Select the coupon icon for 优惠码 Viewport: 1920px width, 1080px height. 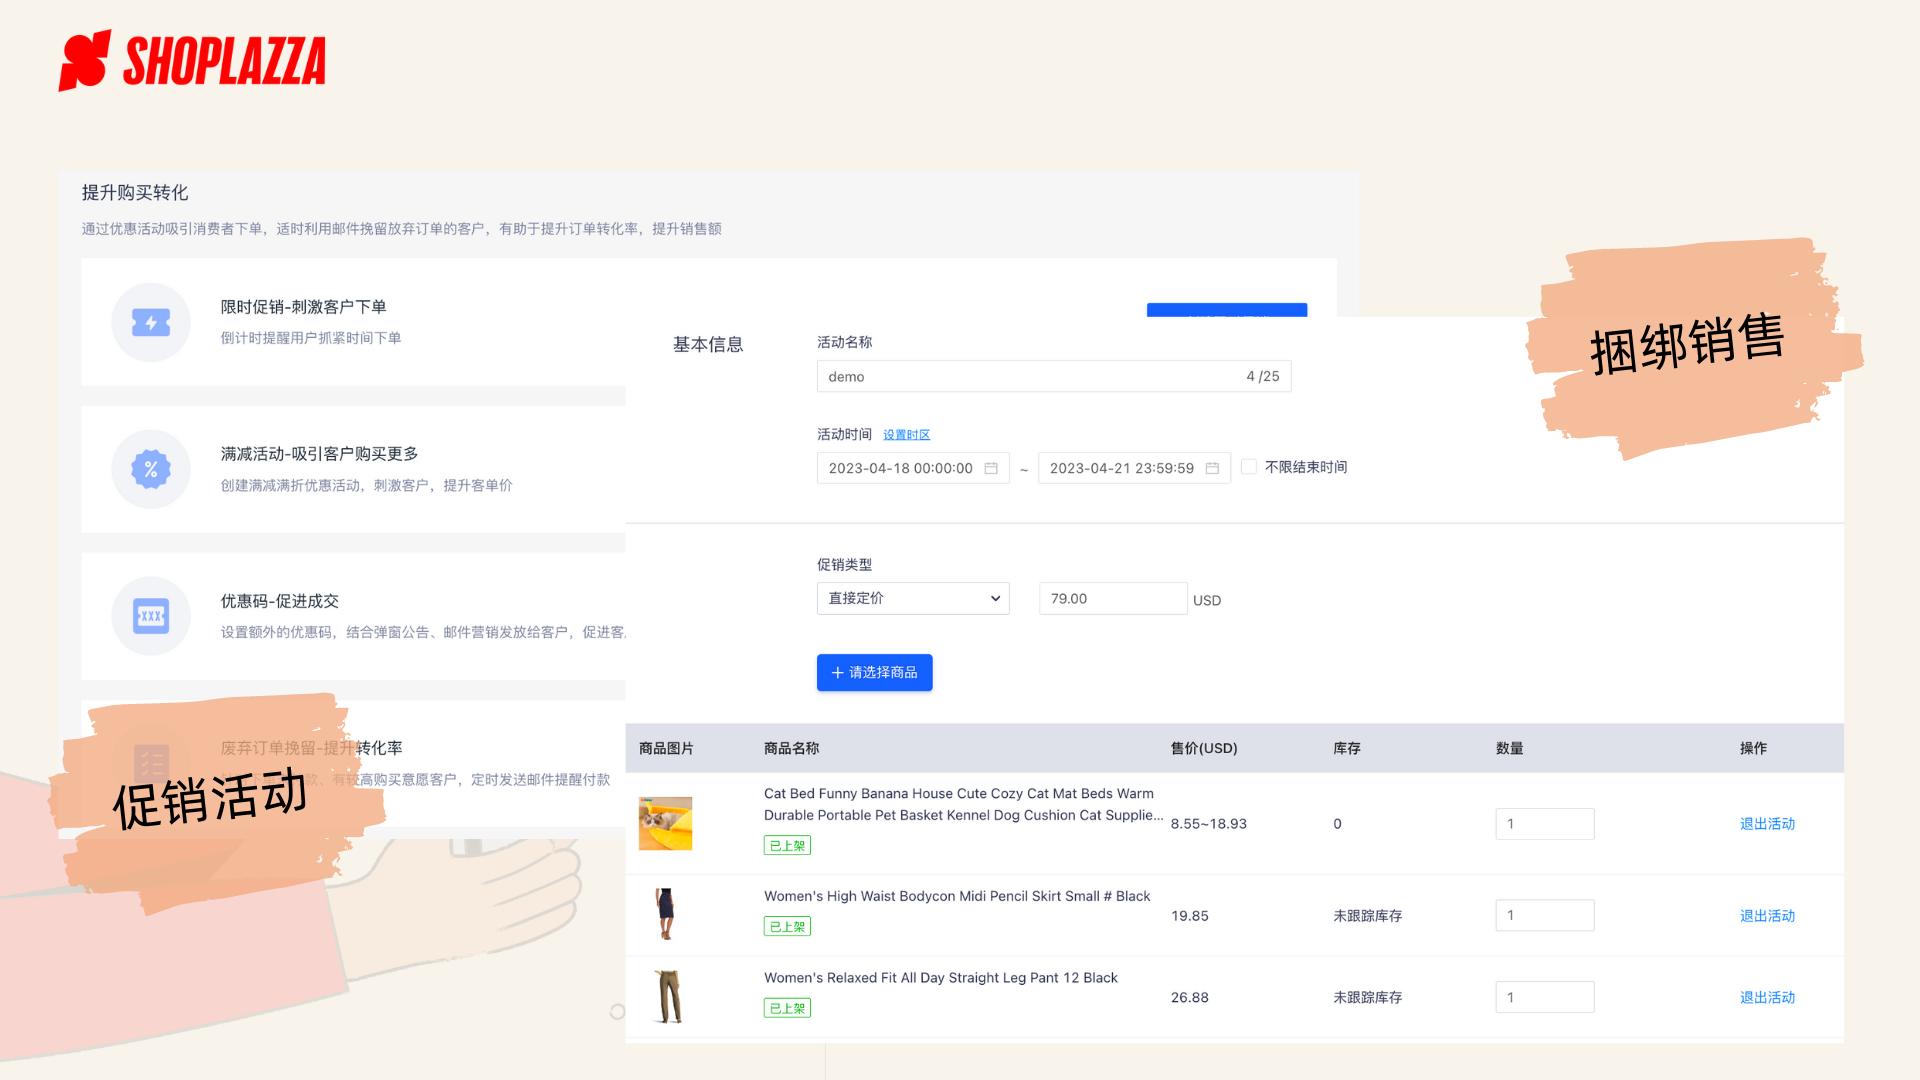(149, 615)
